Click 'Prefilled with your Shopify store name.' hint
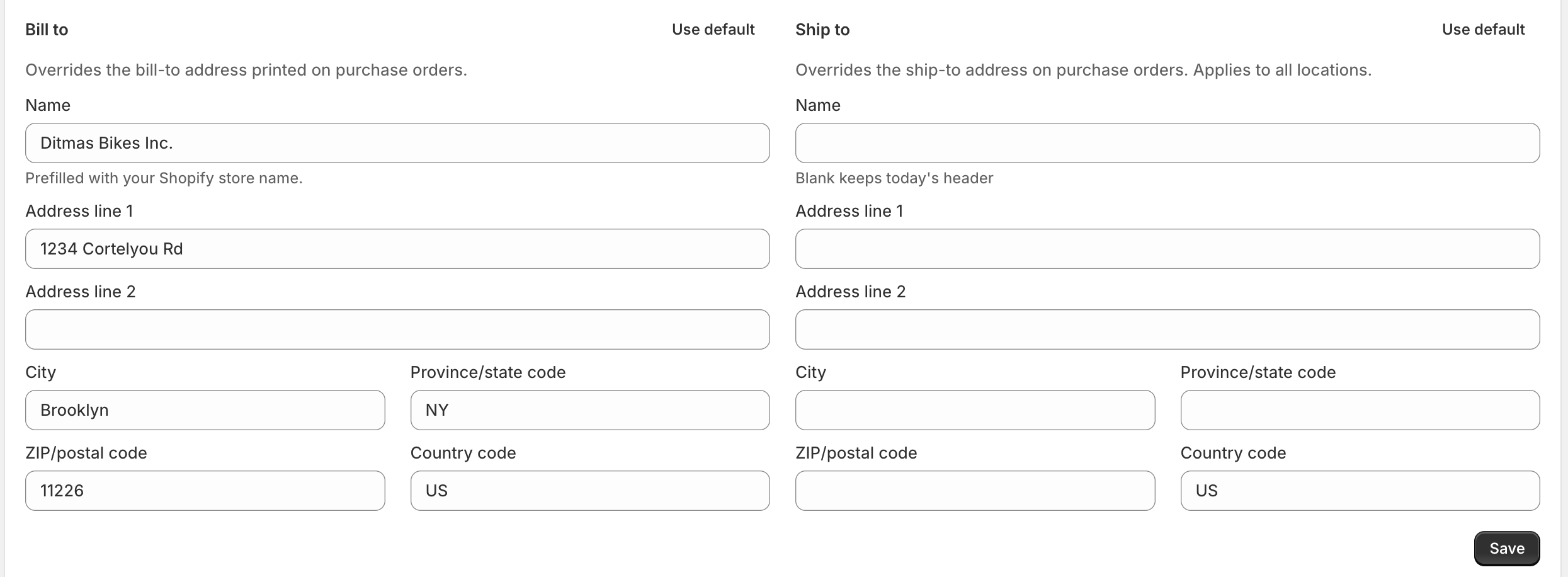The width and height of the screenshot is (1568, 577). click(x=164, y=178)
